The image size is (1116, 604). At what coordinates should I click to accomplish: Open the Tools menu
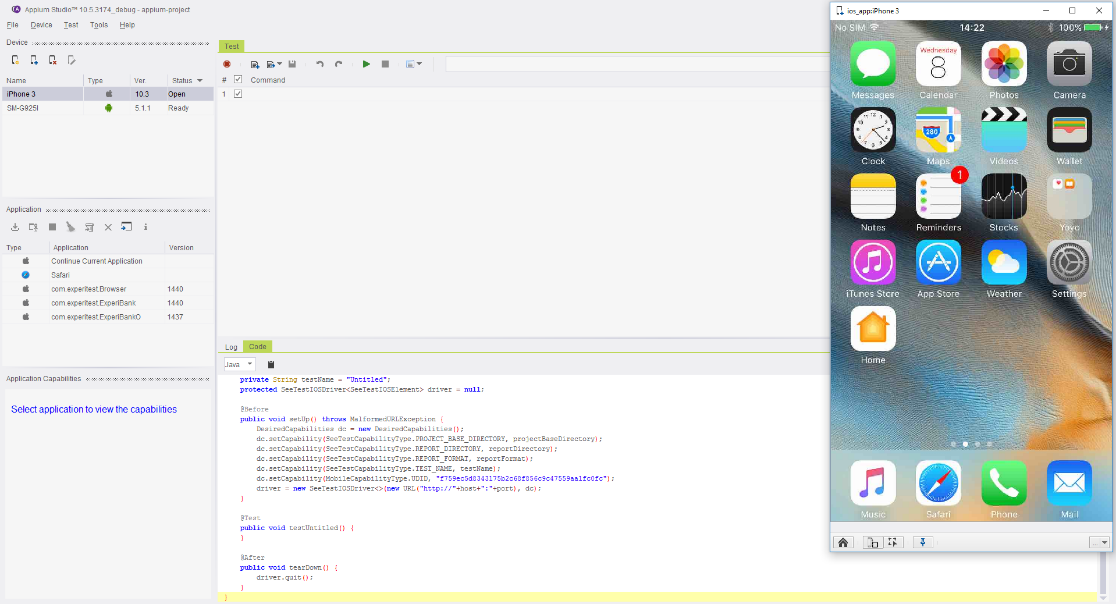(99, 24)
